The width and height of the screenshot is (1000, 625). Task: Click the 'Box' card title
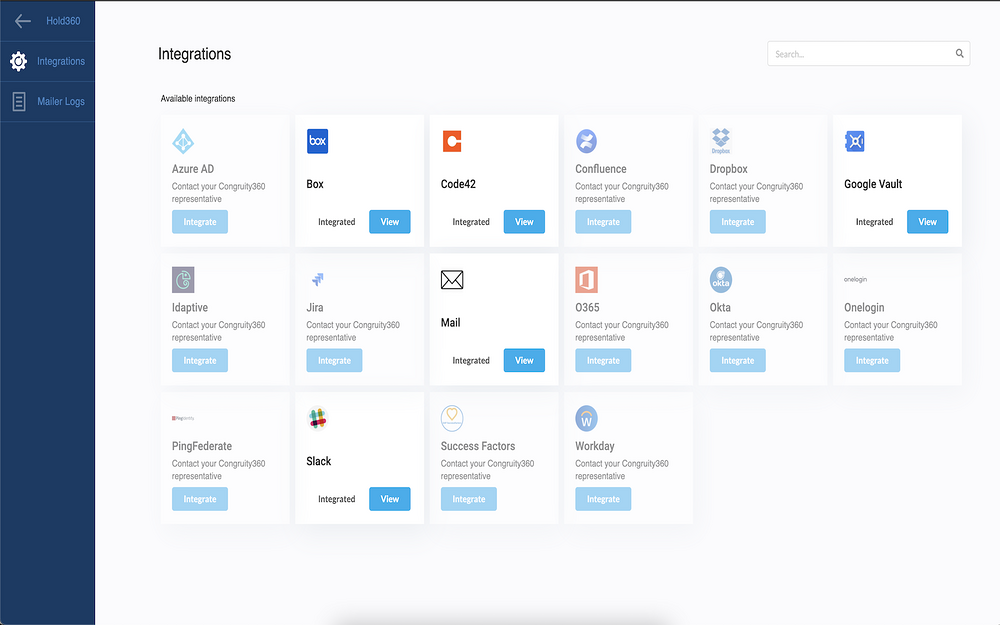[x=314, y=184]
